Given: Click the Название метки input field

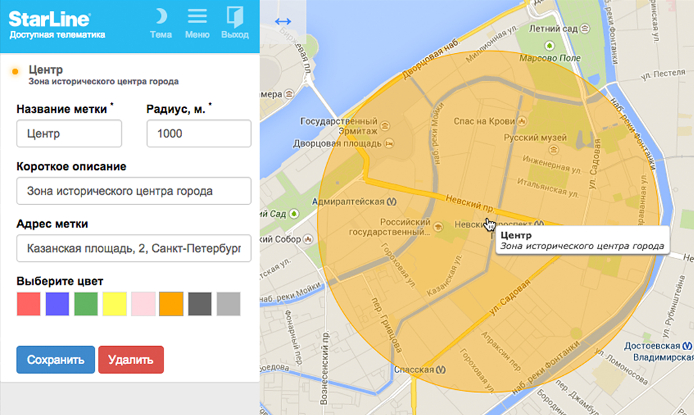Looking at the screenshot, I should click(69, 133).
